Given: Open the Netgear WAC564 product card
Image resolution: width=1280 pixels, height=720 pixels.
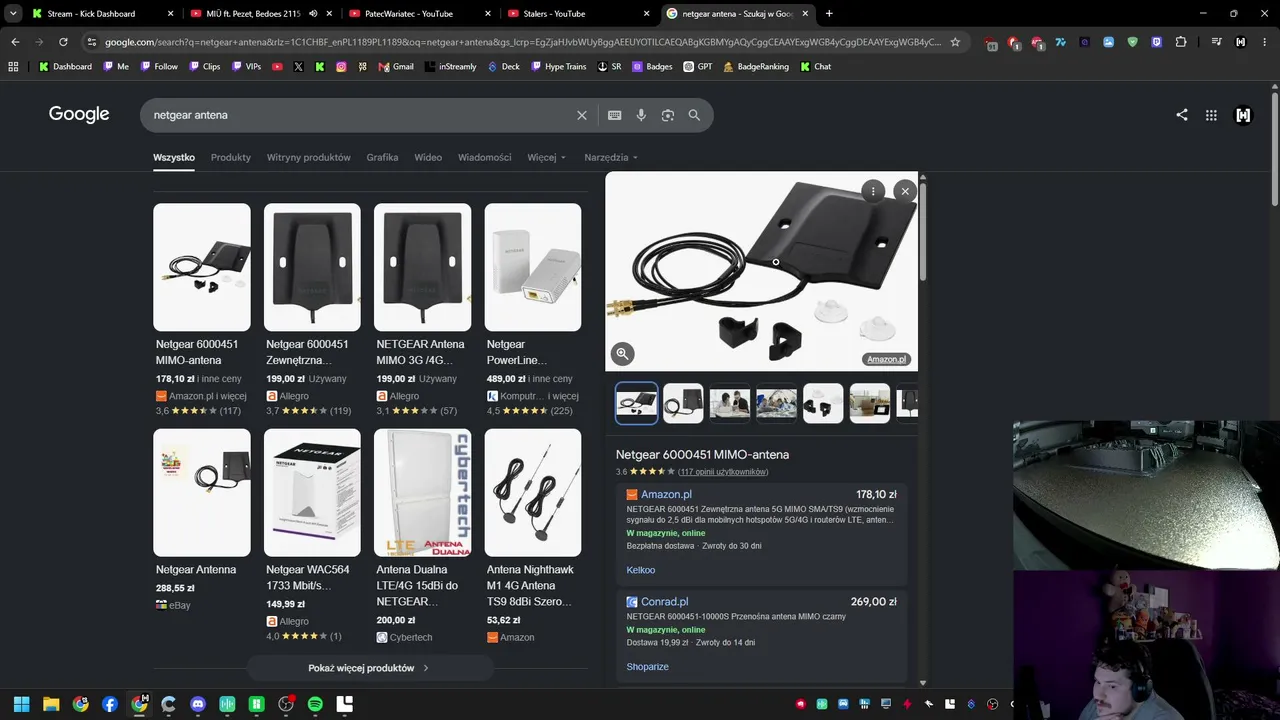Looking at the screenshot, I should (312, 536).
